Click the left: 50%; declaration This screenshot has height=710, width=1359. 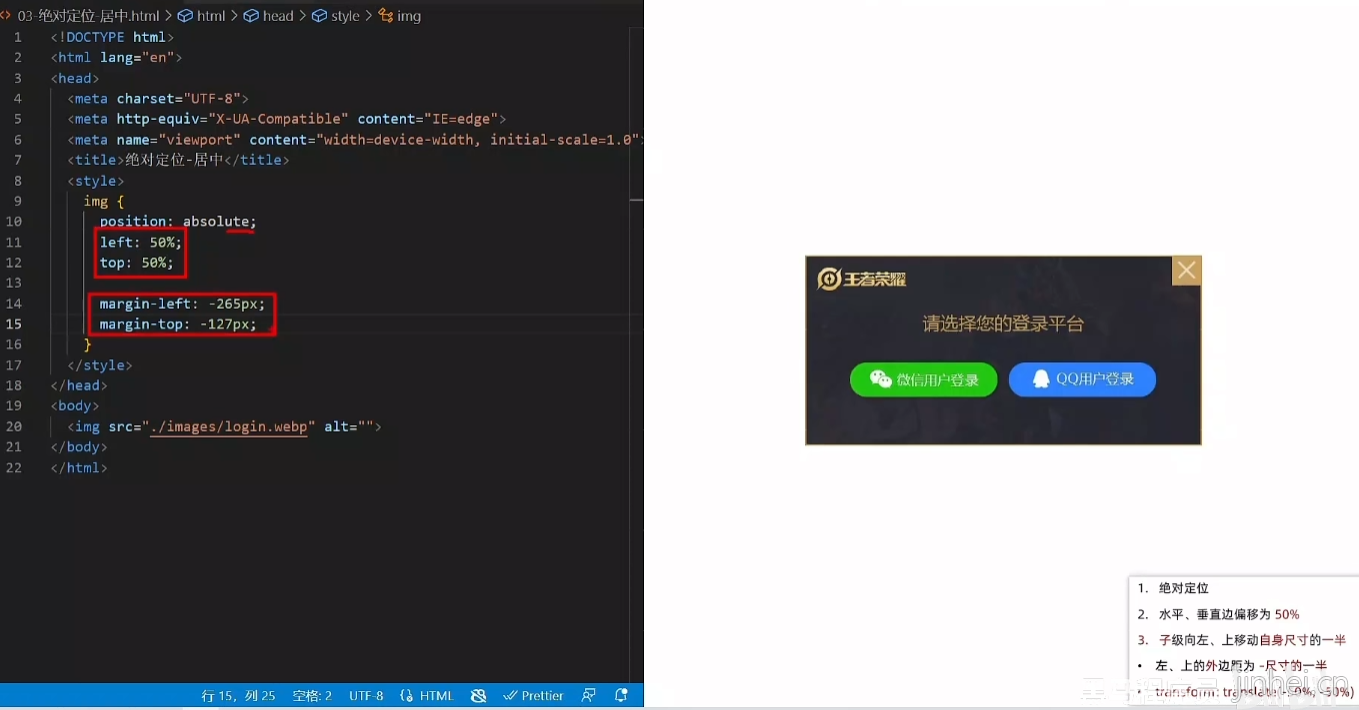[141, 242]
